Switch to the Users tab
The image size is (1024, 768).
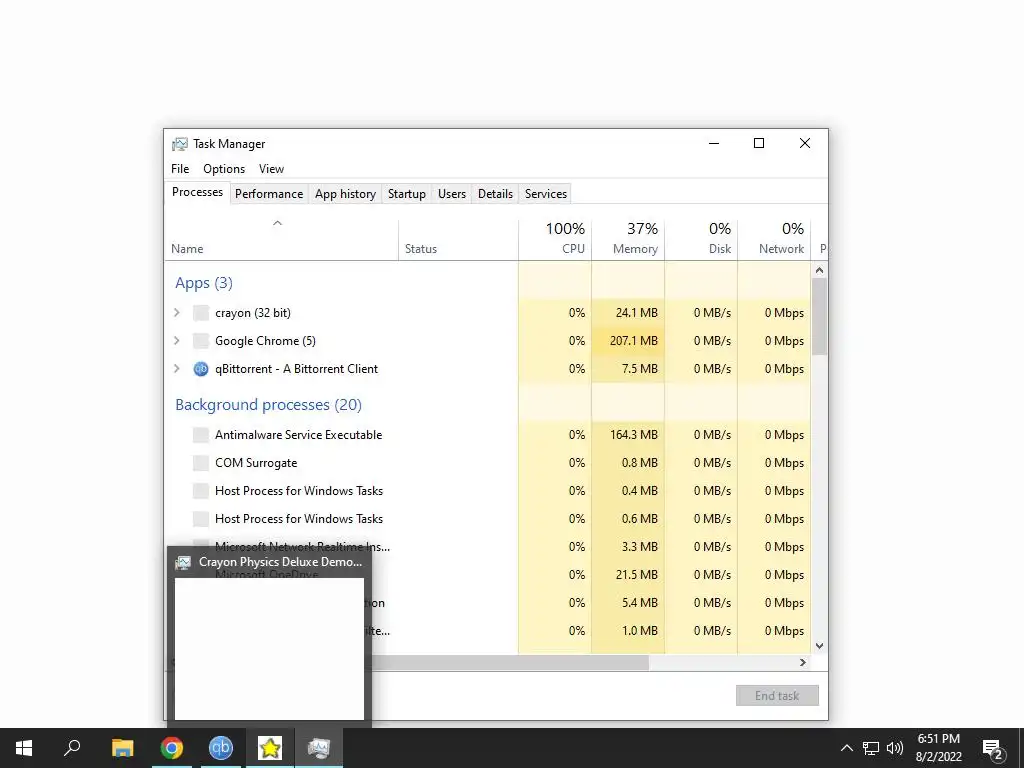[x=452, y=194]
